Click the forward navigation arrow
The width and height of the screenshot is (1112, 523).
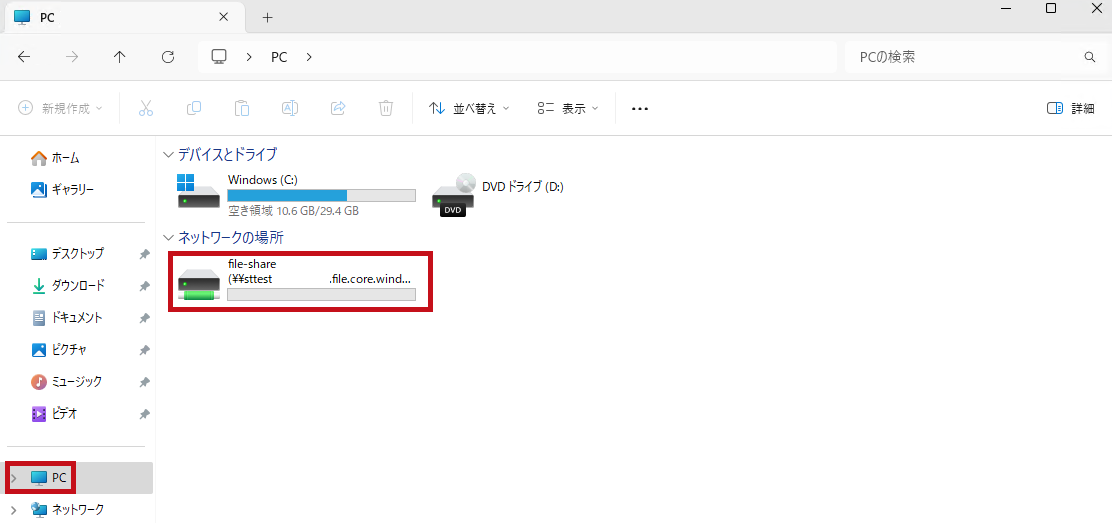click(72, 57)
